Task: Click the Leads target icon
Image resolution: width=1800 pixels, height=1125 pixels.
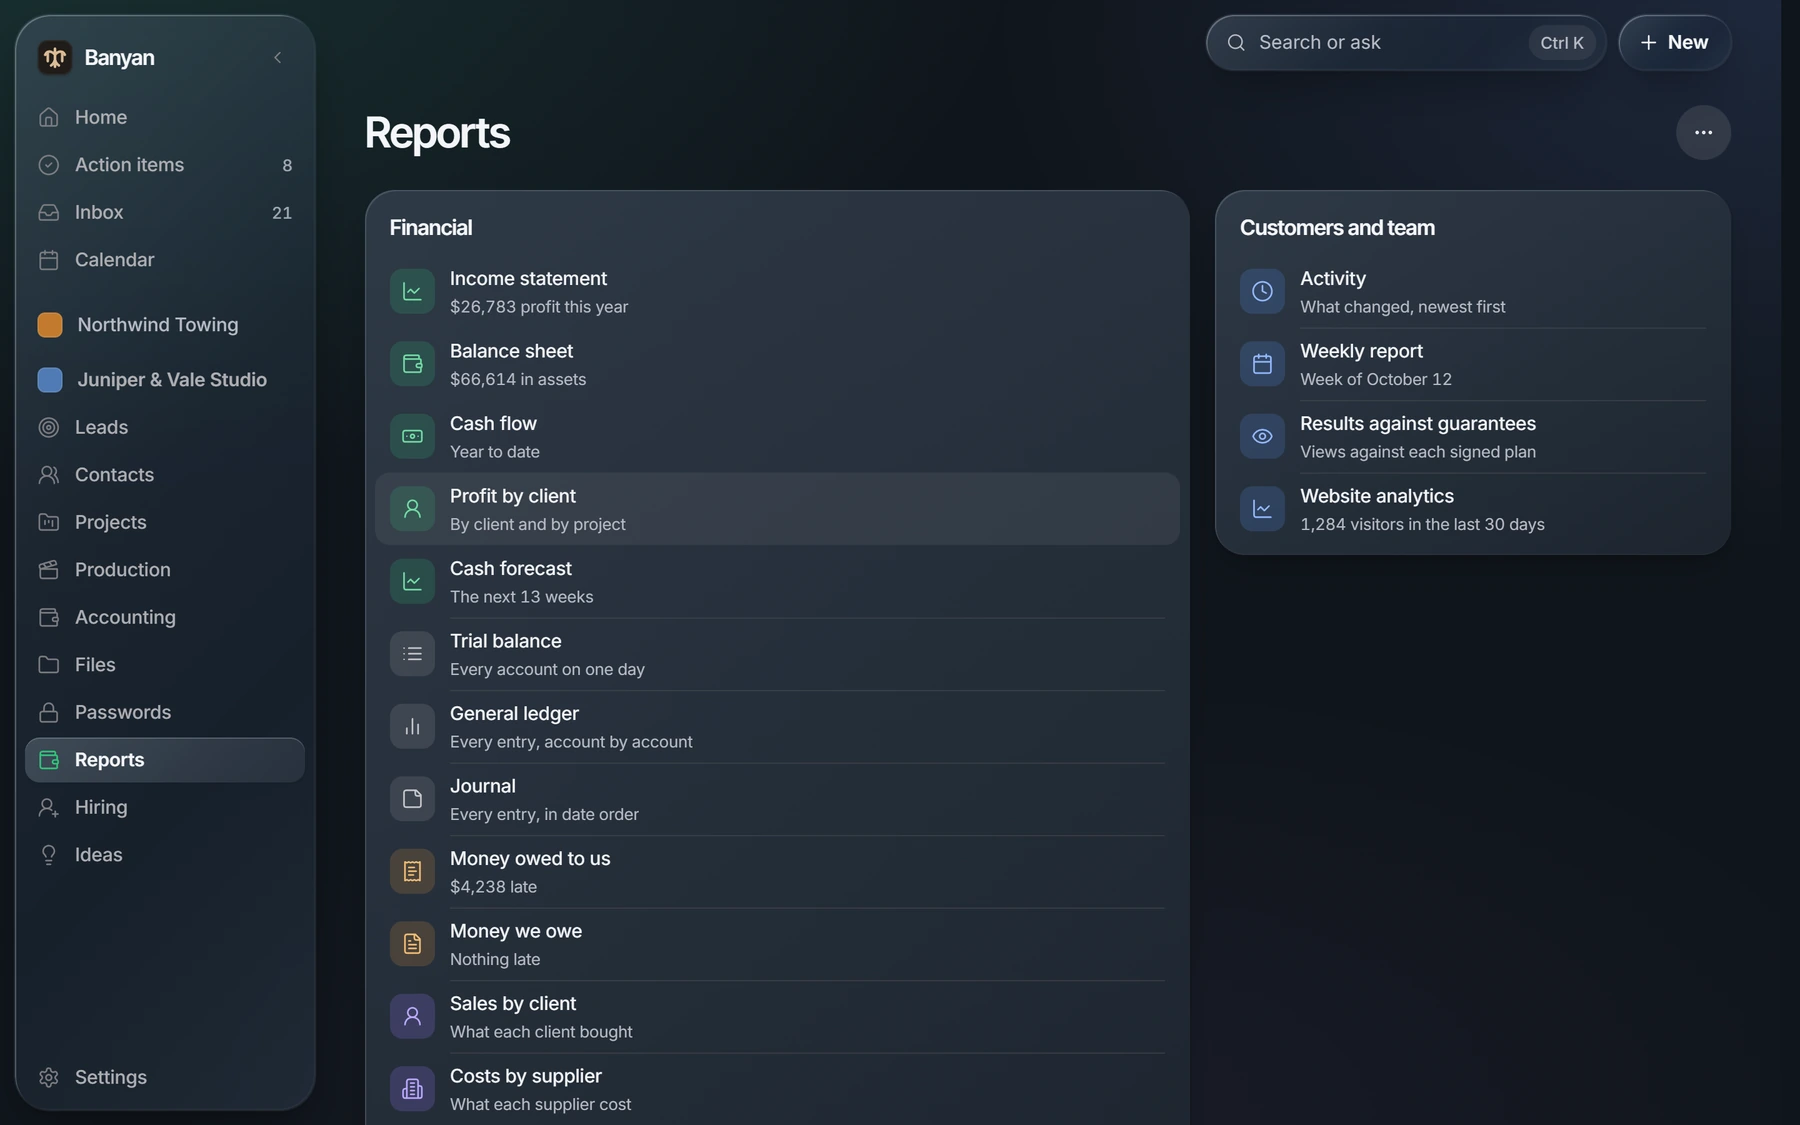Action: tap(48, 427)
